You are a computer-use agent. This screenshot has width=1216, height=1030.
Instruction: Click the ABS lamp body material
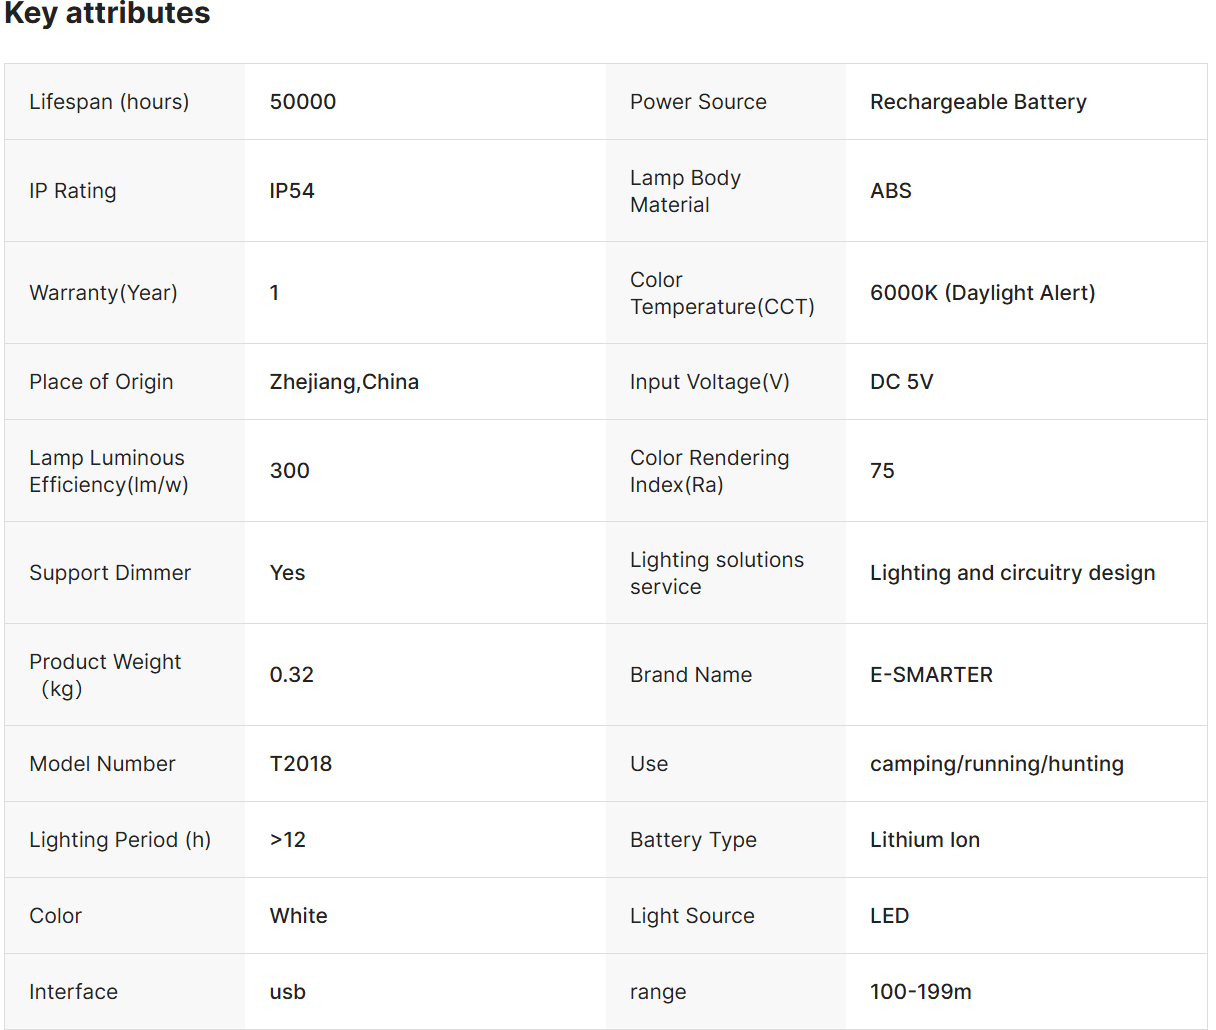[891, 191]
